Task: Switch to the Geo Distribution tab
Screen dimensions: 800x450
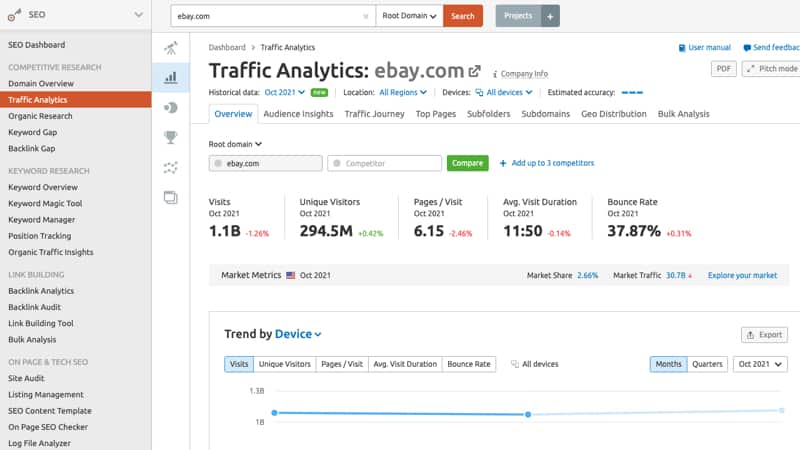Action: point(614,114)
